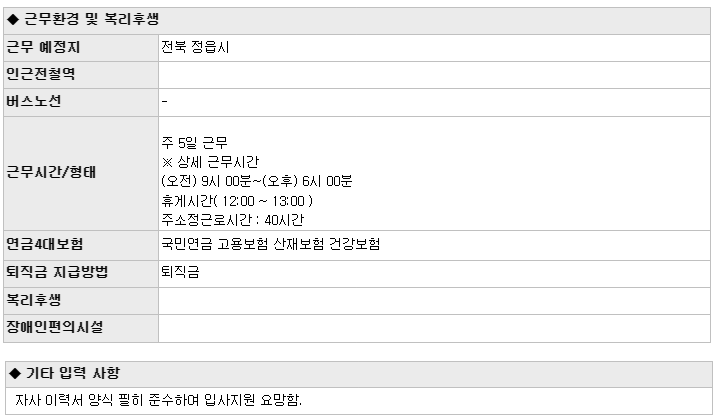Select the 장애인편의시설 row label
Viewport: 720px width, 420px height.
tap(81, 328)
